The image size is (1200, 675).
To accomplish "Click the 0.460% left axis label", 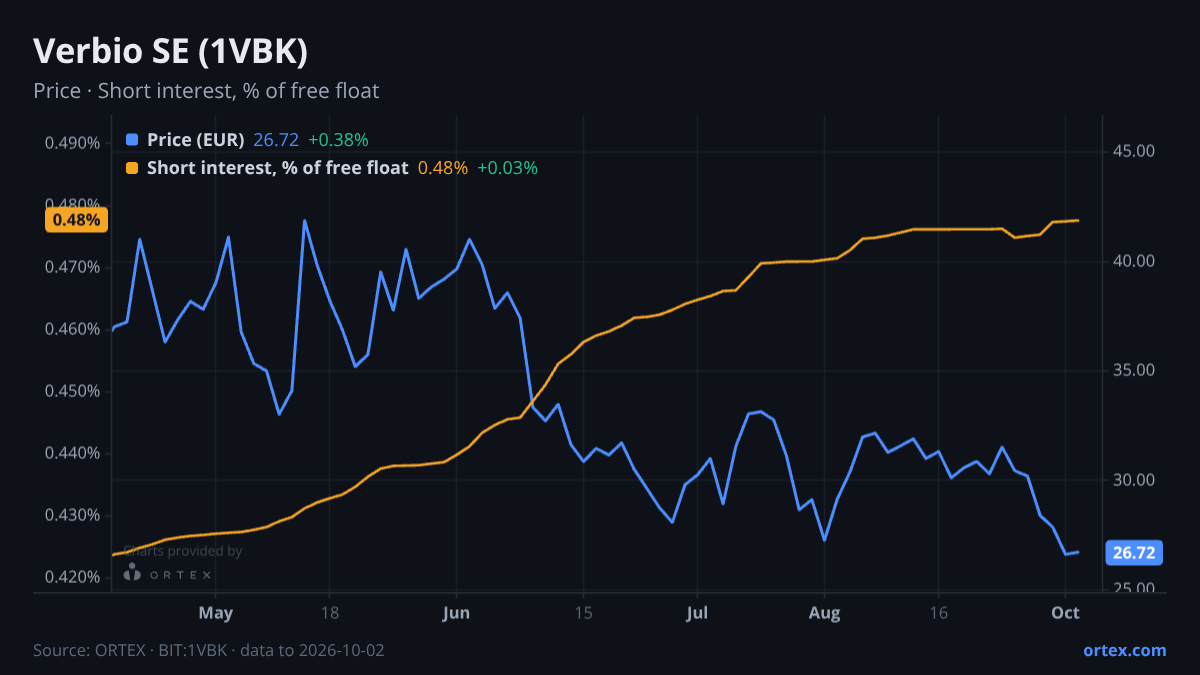I will pyautogui.click(x=72, y=329).
